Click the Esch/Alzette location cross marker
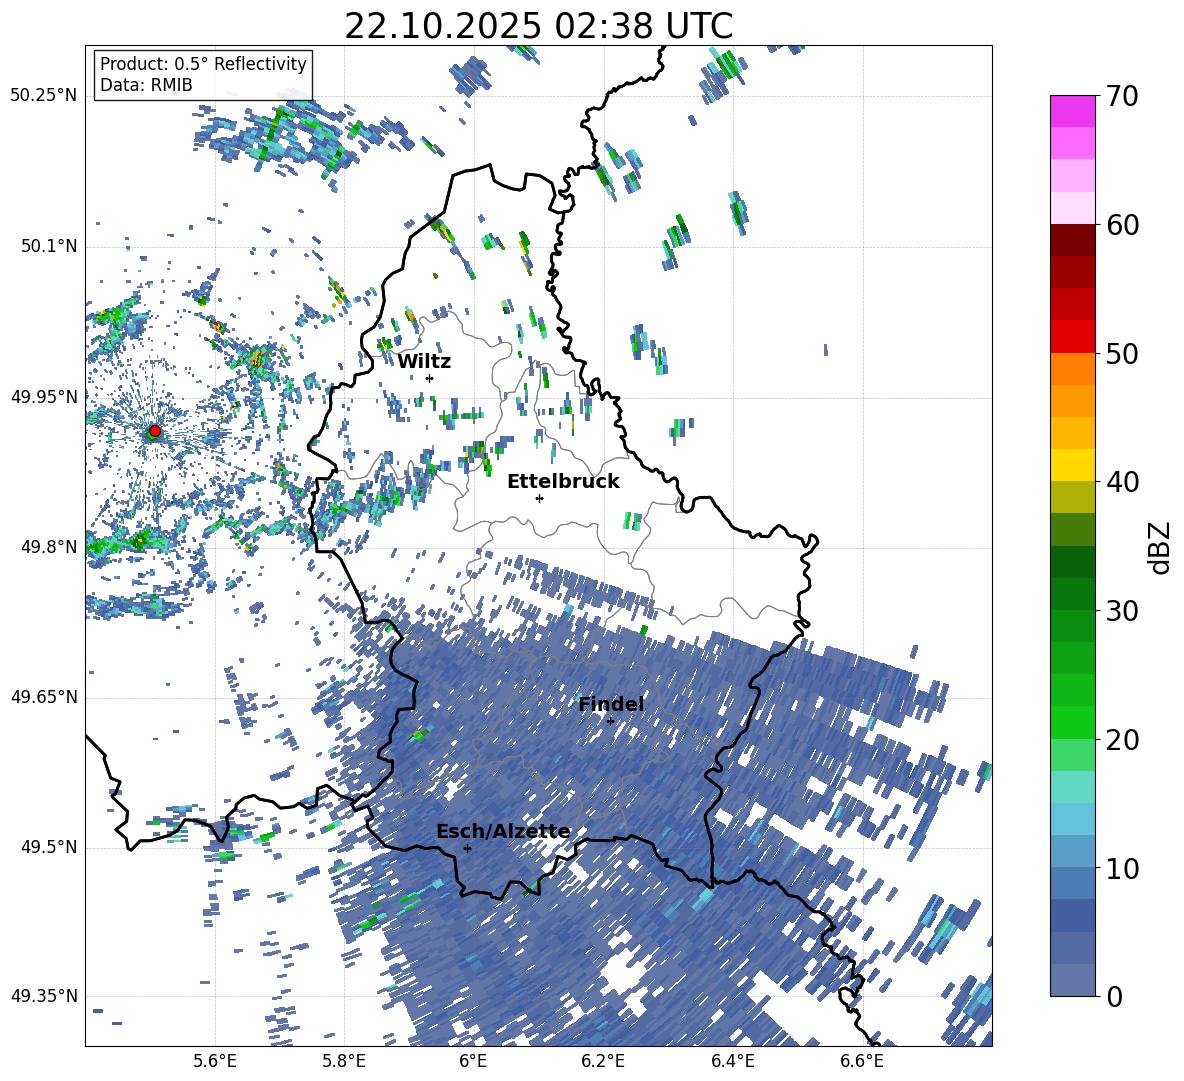1184x1081 pixels. tap(467, 848)
